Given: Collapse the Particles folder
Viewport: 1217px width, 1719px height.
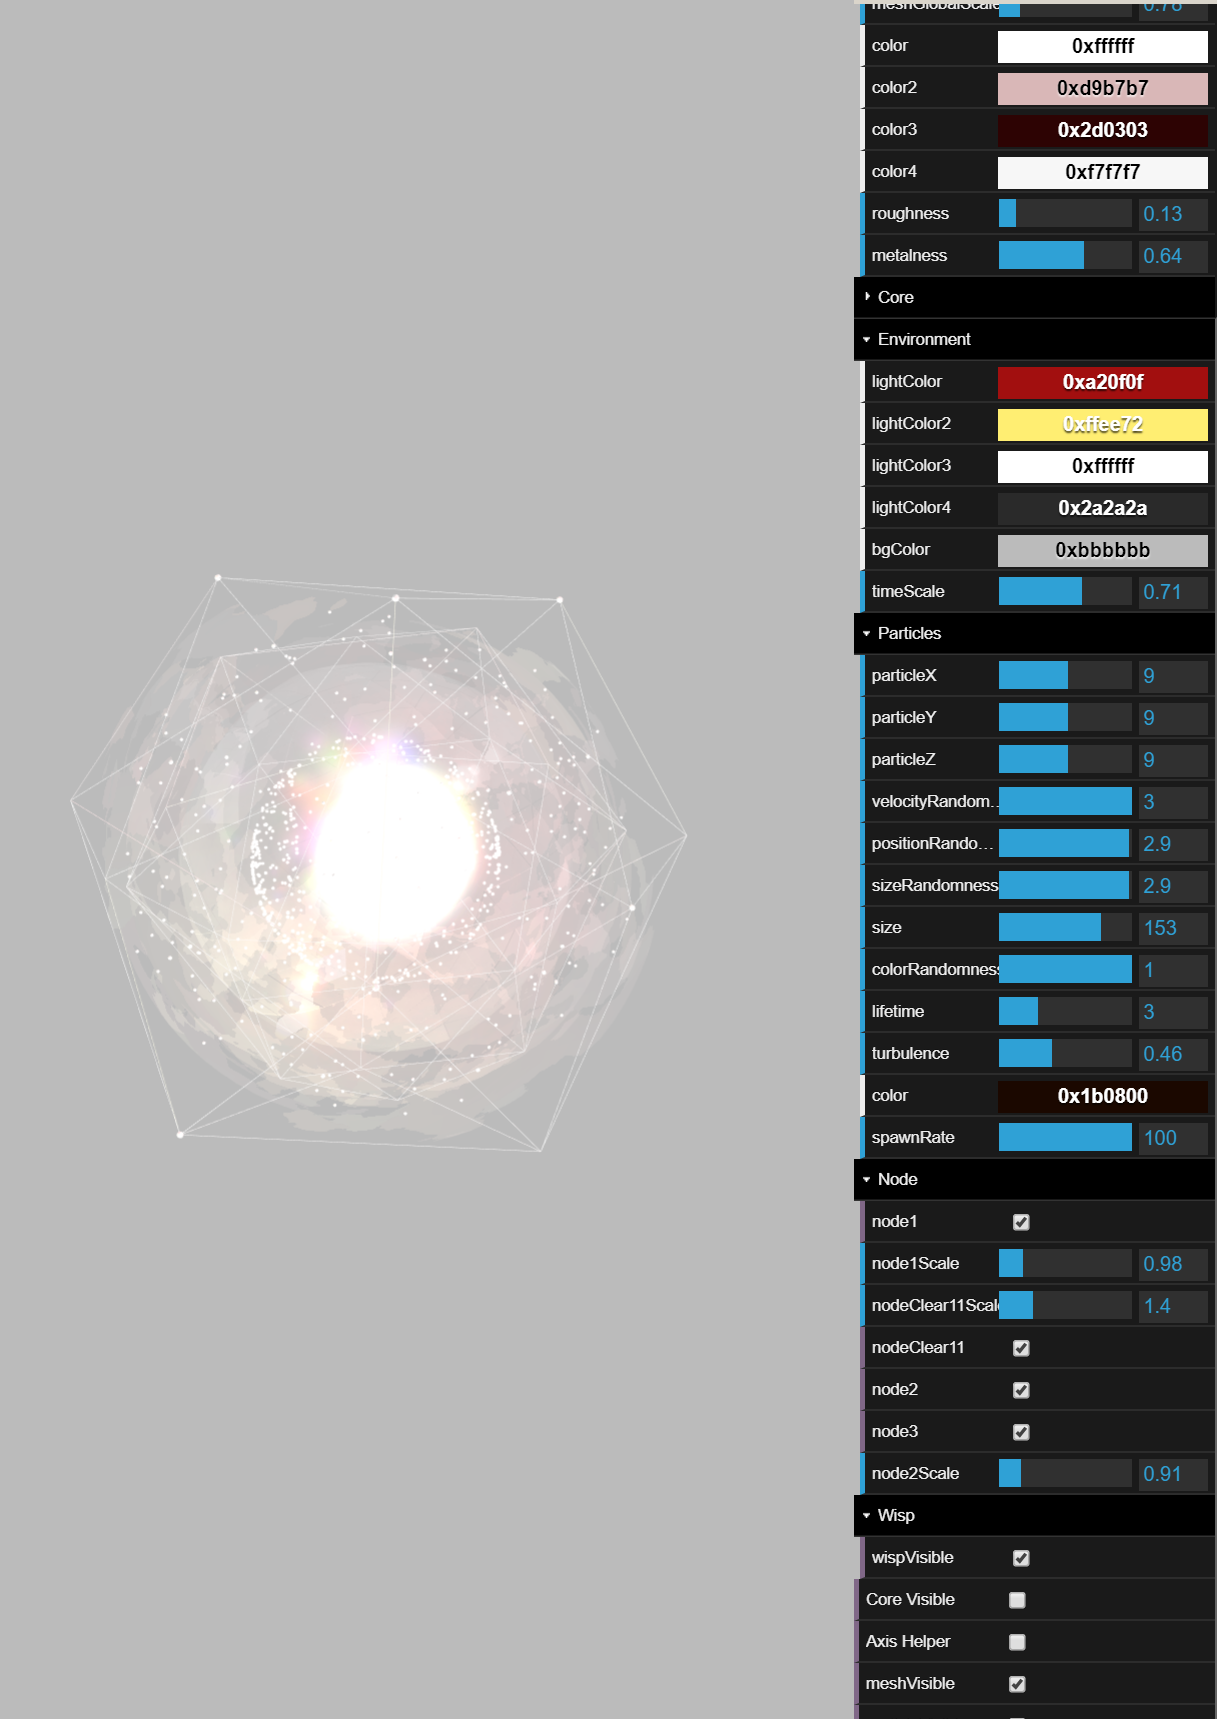Looking at the screenshot, I should pyautogui.click(x=1034, y=633).
